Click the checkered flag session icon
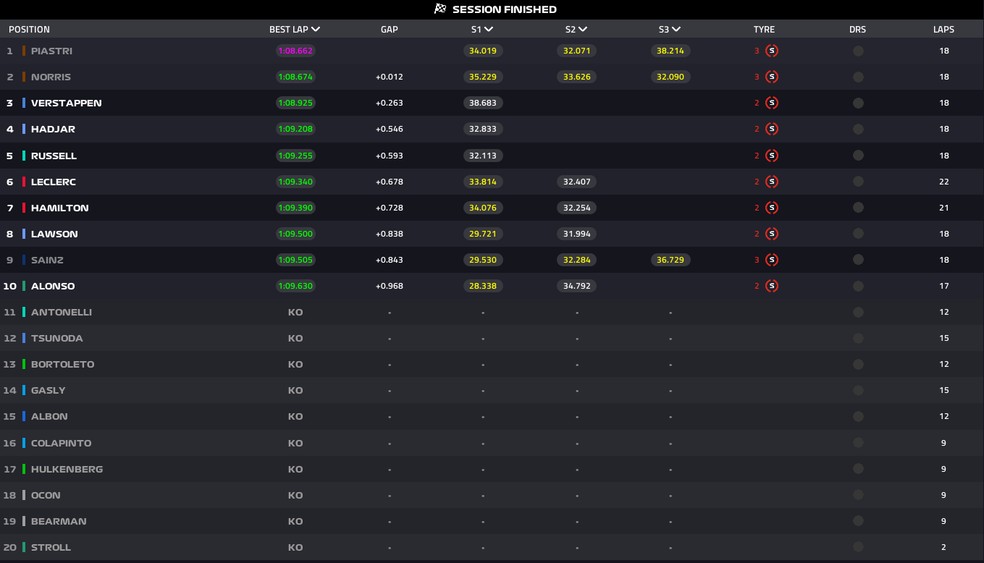984x563 pixels. tap(440, 9)
